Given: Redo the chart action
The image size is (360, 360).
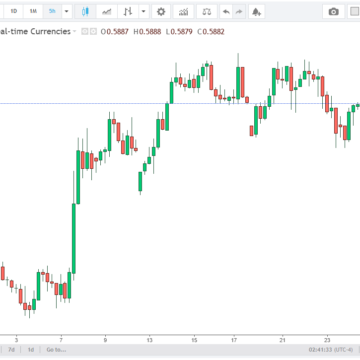Looking at the screenshot, I should pos(239,12).
